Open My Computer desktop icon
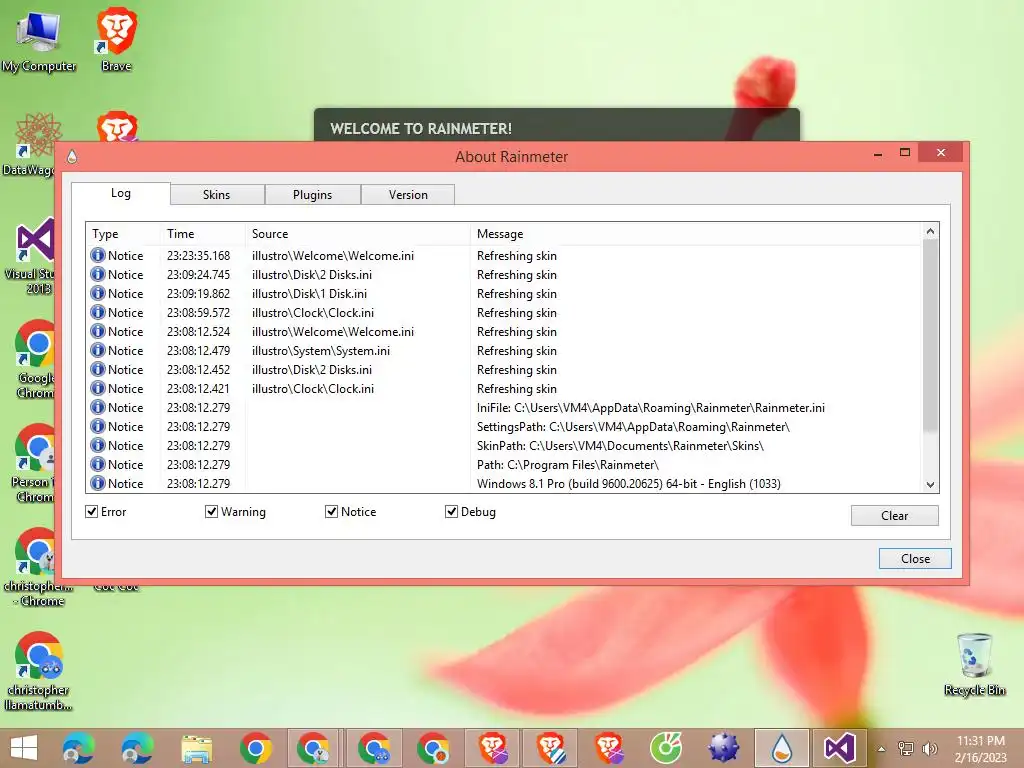The image size is (1024, 768). point(39,40)
